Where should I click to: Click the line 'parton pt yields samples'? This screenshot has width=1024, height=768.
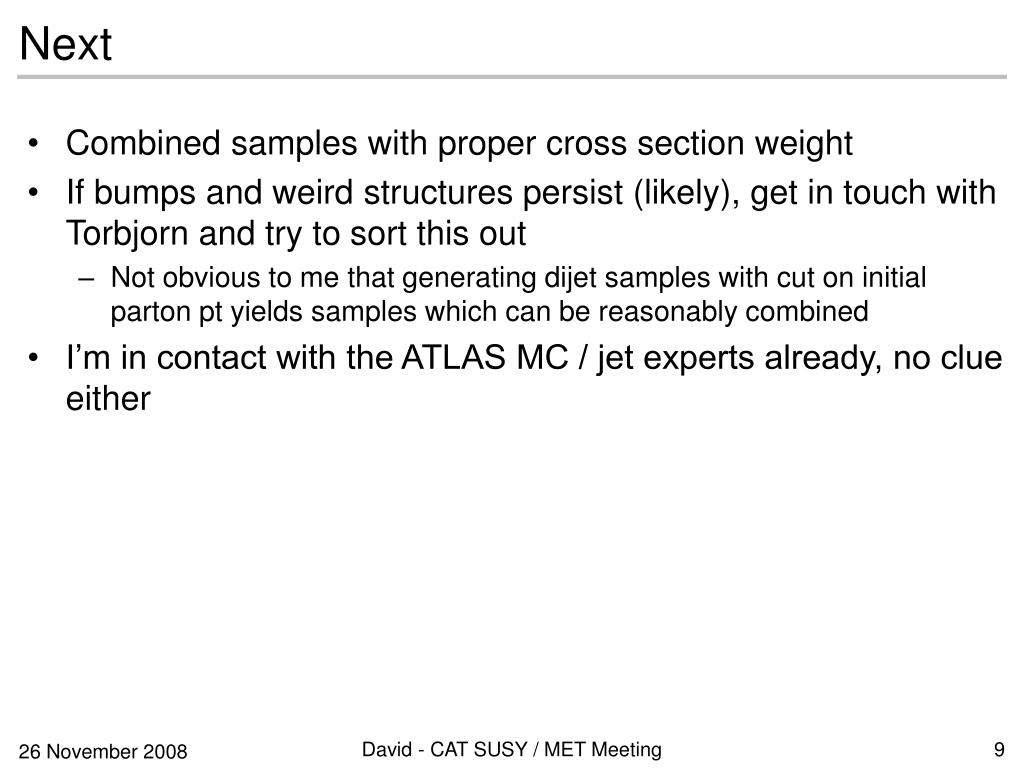pos(489,312)
